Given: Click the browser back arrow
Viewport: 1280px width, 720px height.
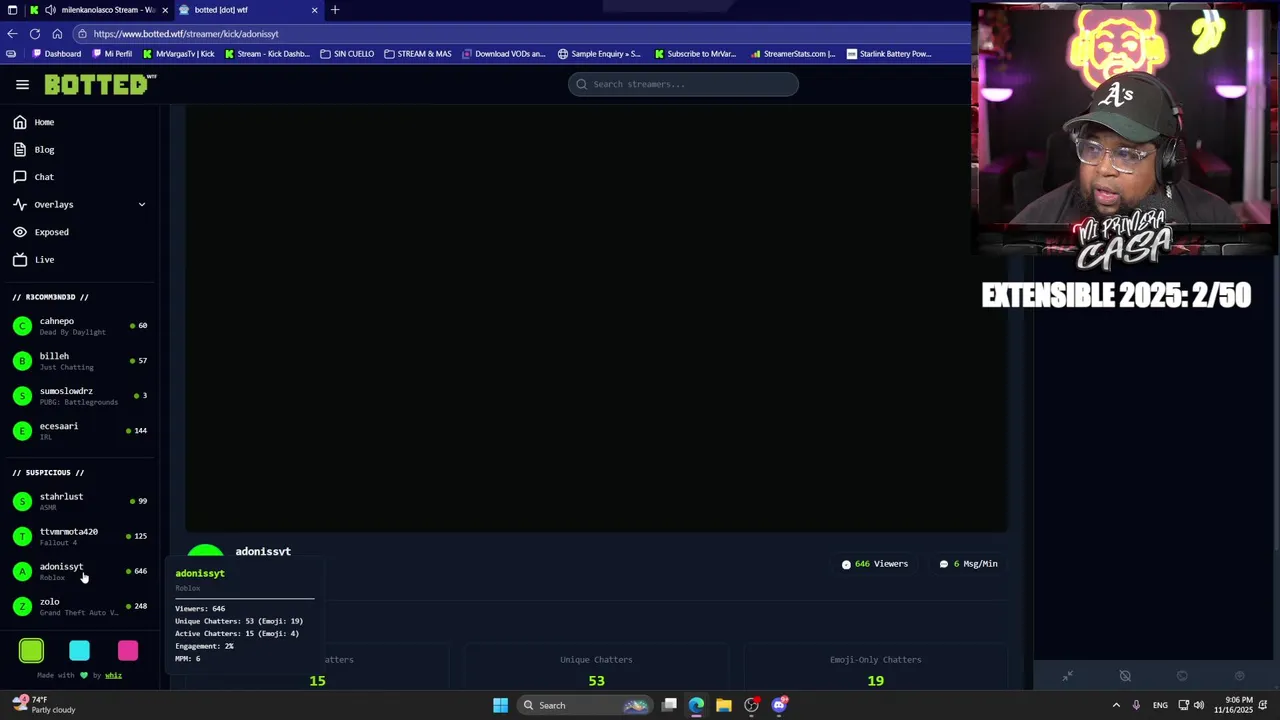Looking at the screenshot, I should click(x=12, y=34).
